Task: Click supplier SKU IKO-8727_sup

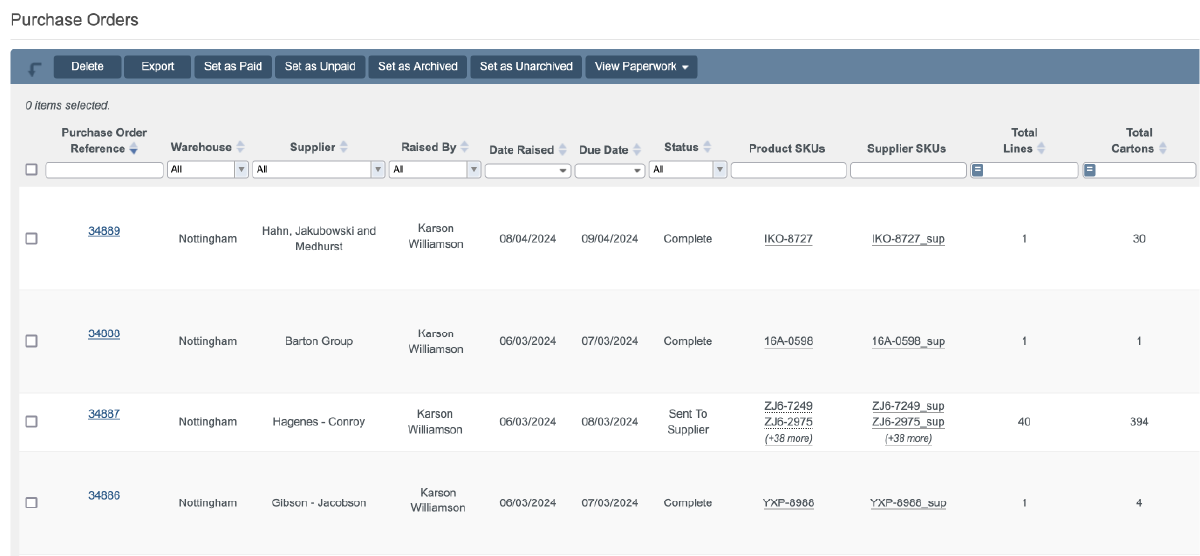Action: point(908,240)
